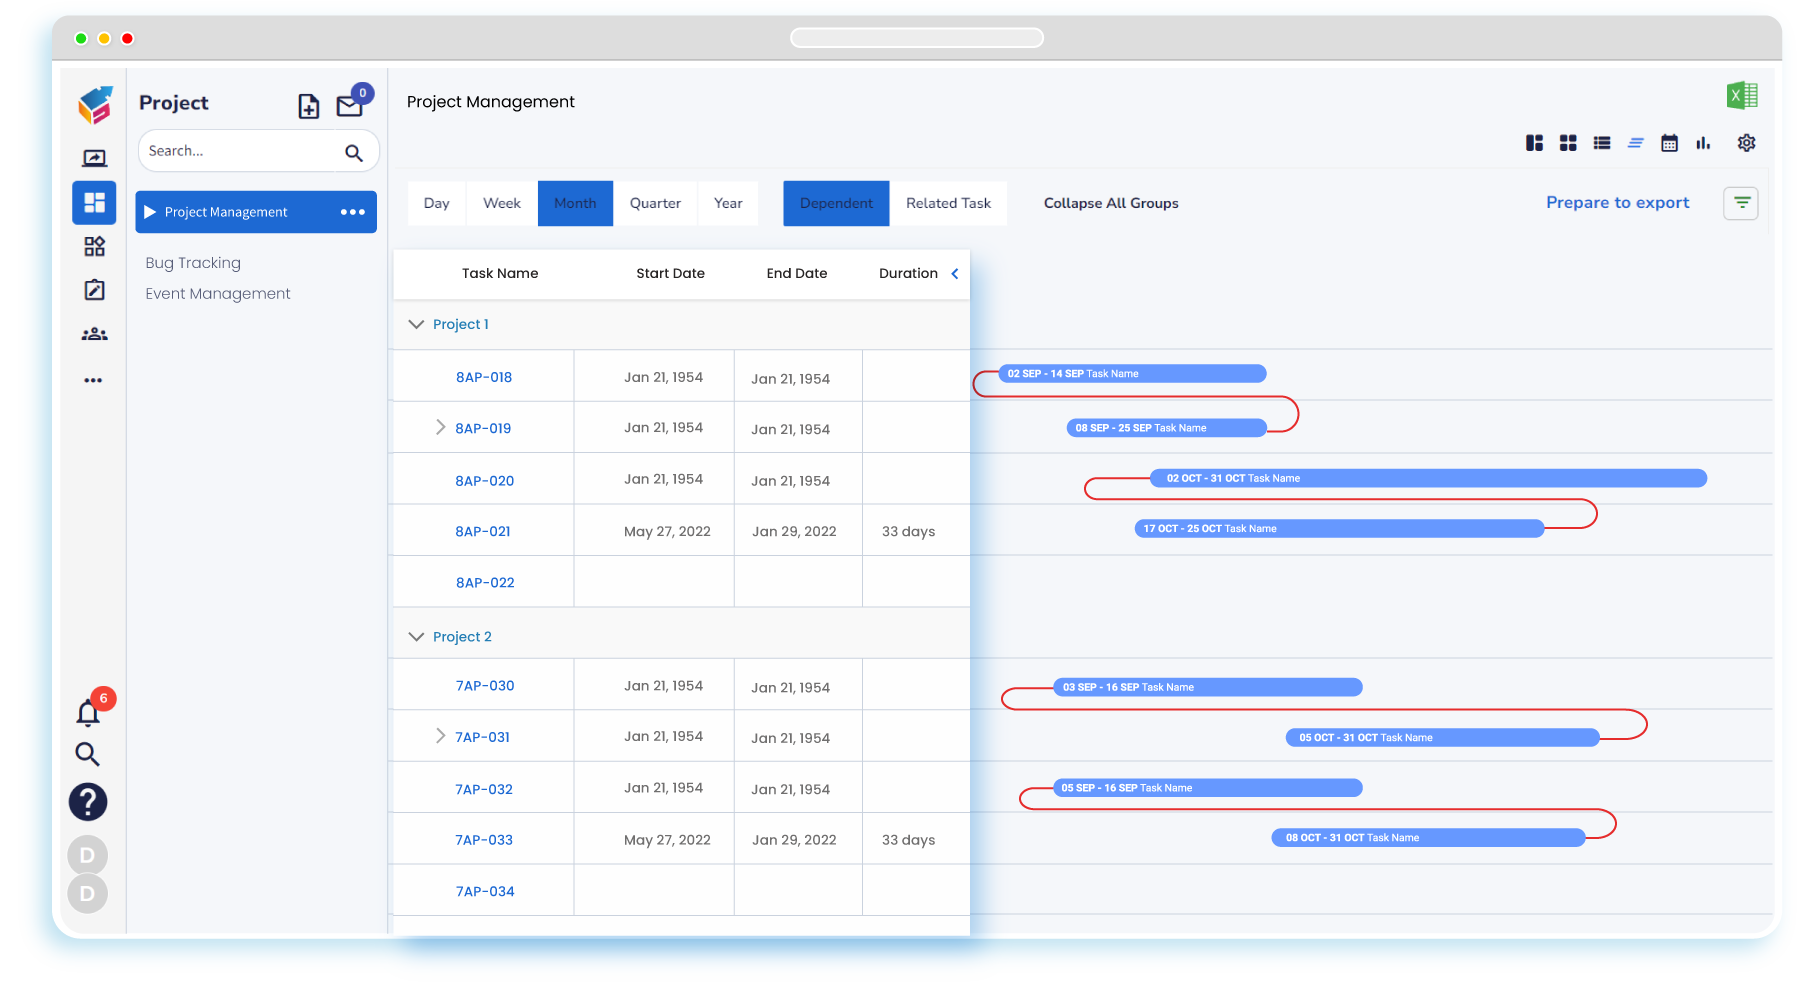Create a new project via the add-document icon
Viewport: 1800px width, 997px height.
pyautogui.click(x=308, y=105)
